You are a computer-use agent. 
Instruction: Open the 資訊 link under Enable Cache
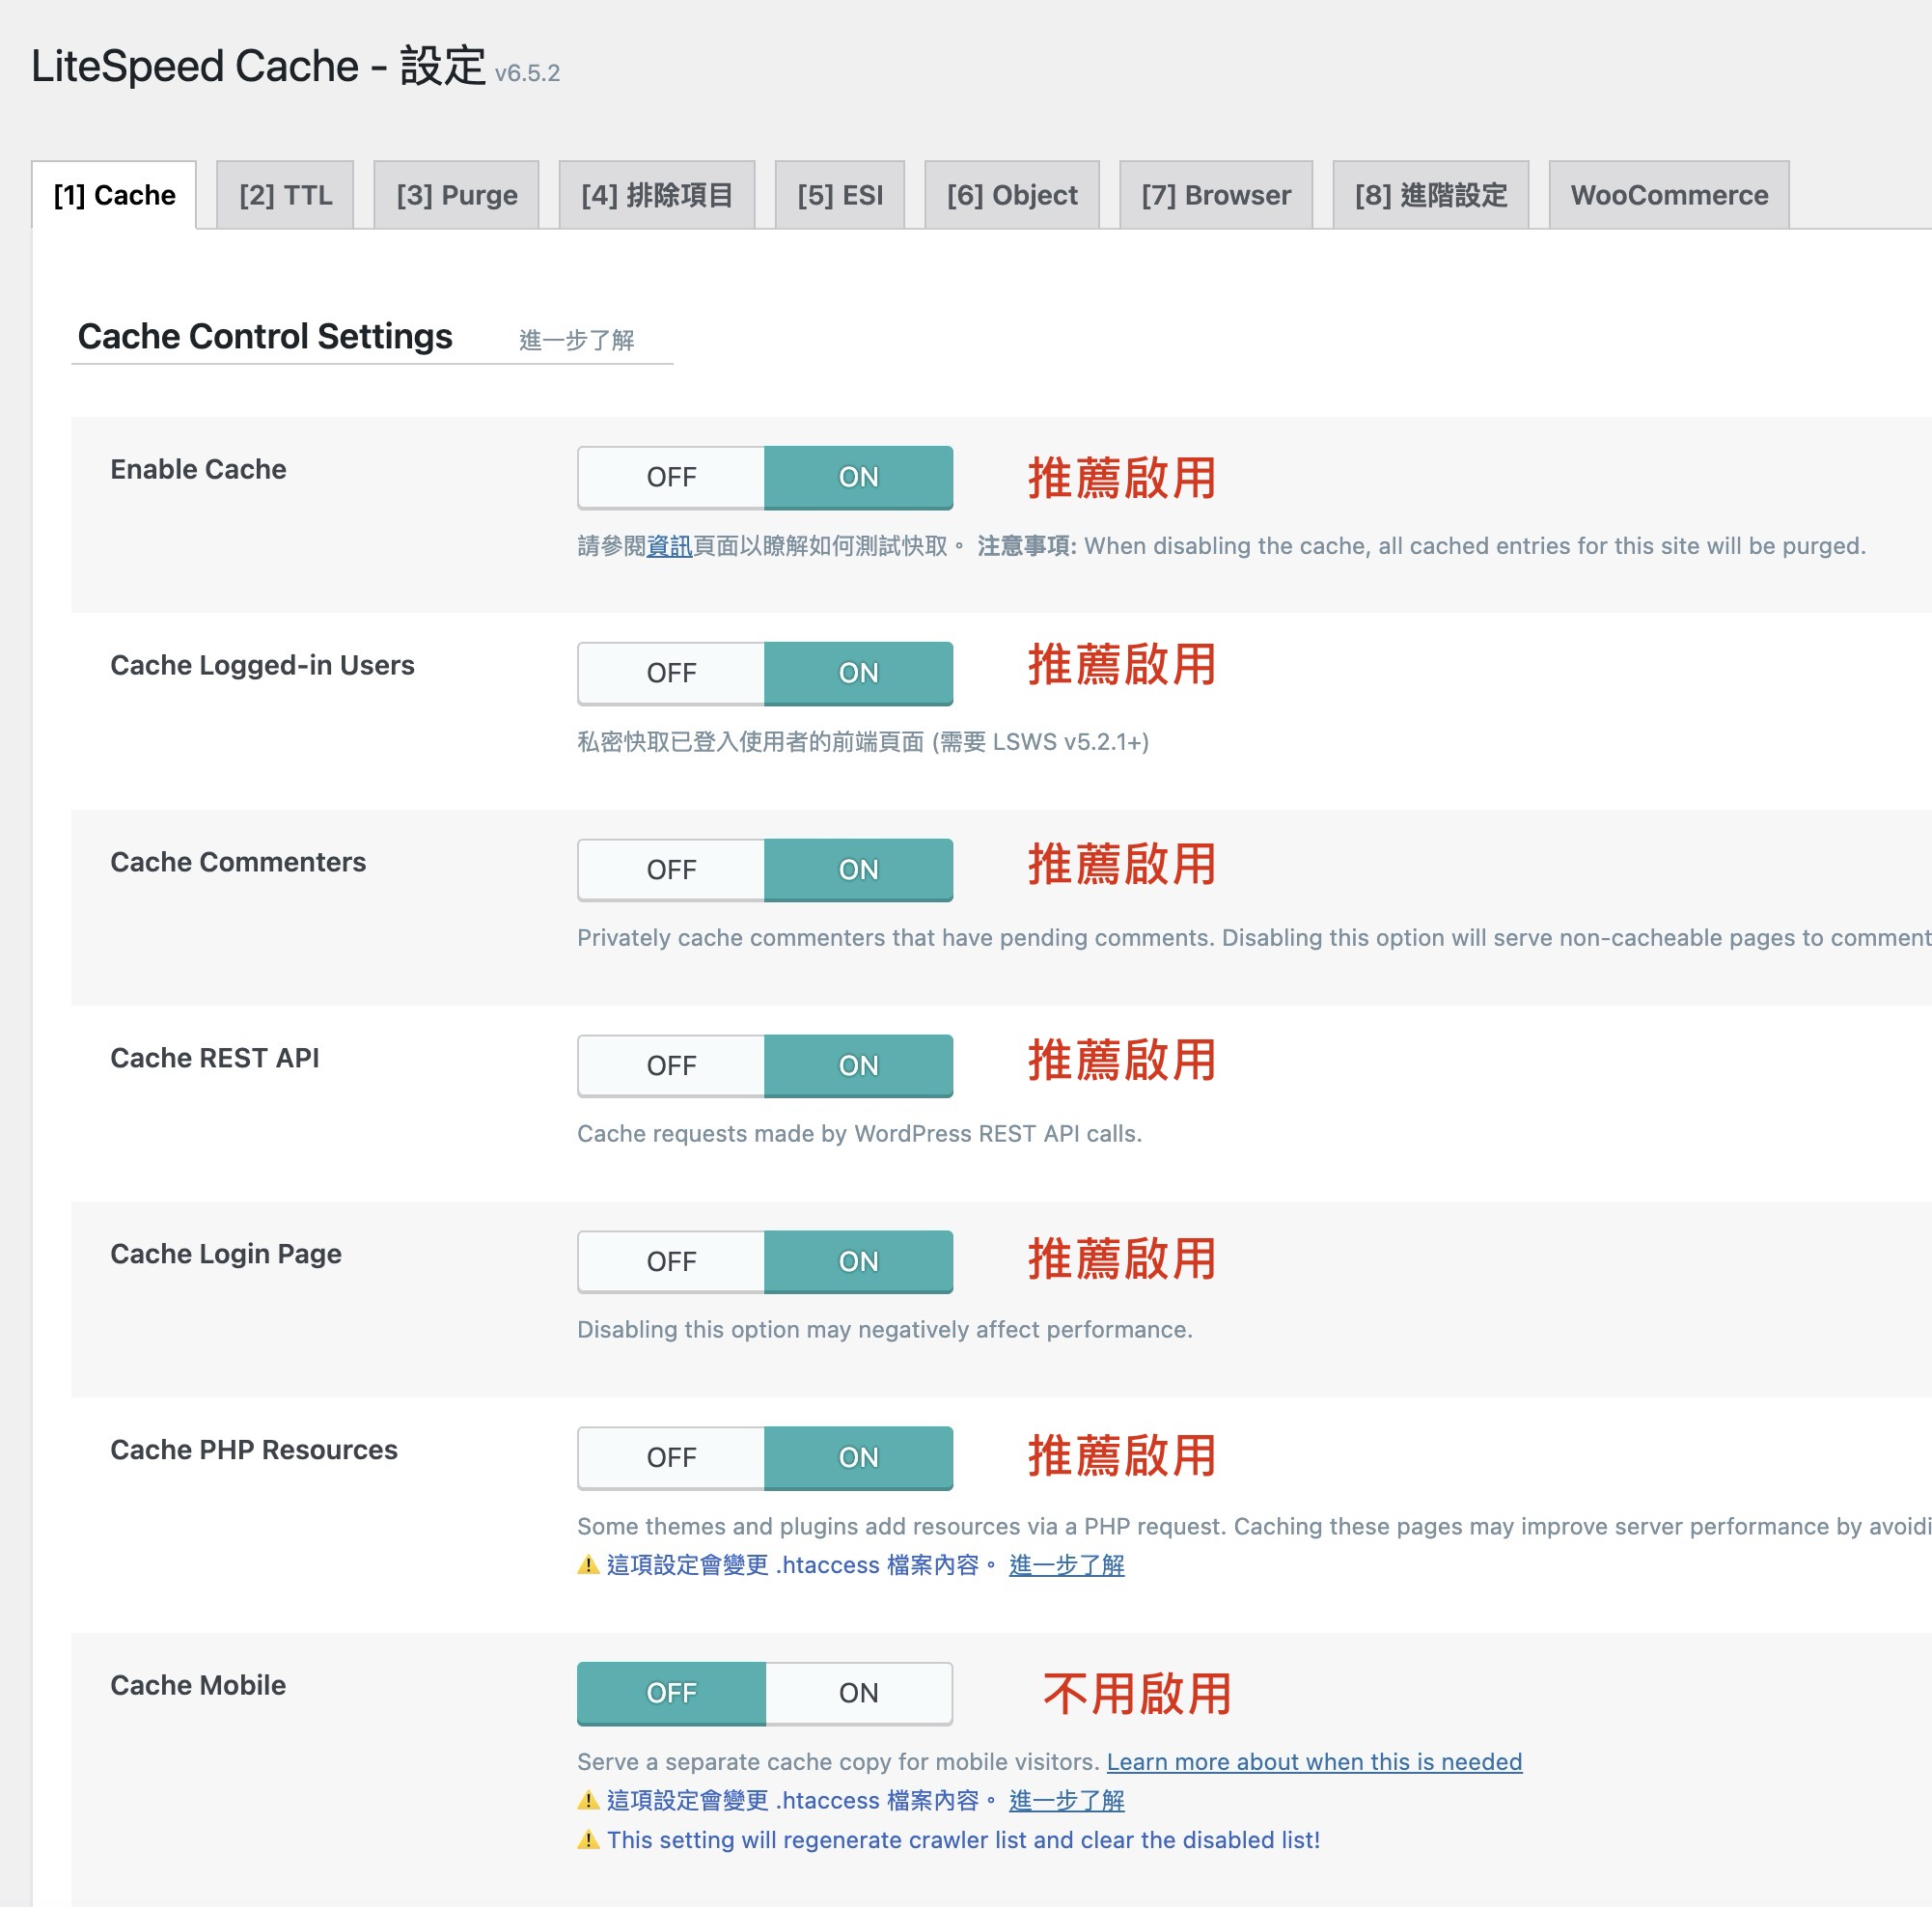669,546
